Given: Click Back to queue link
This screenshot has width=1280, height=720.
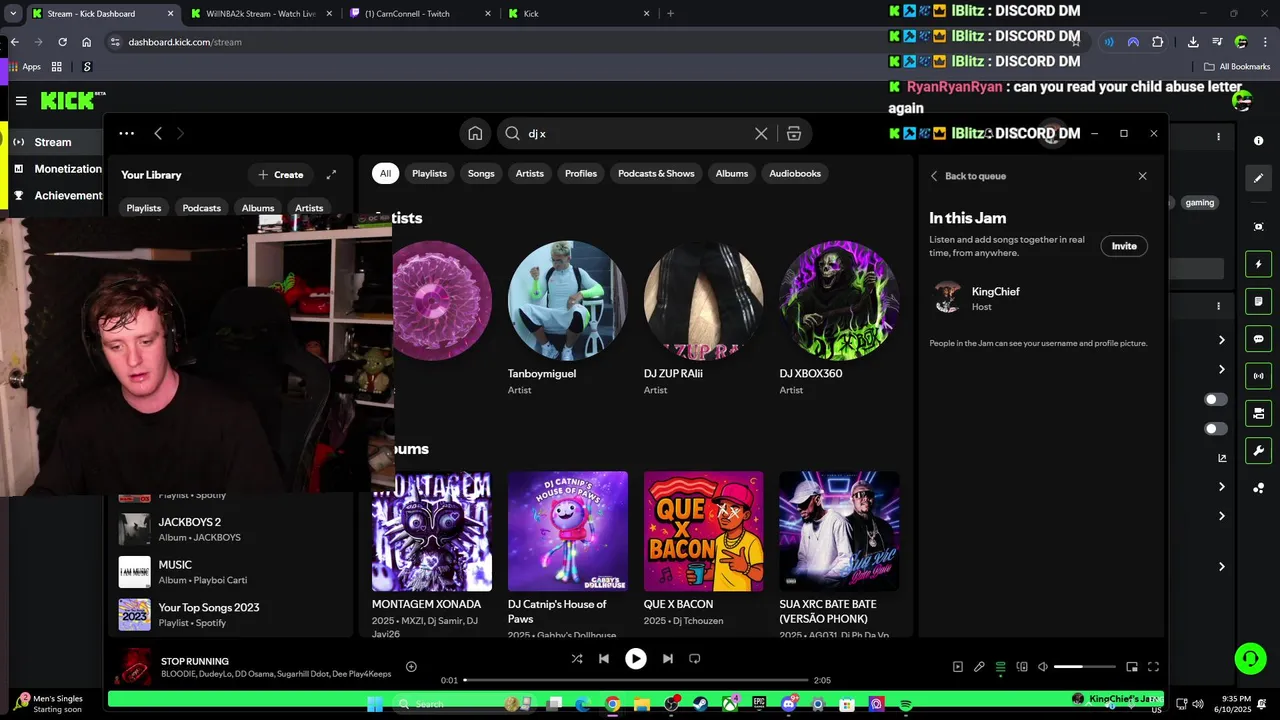Looking at the screenshot, I should (967, 176).
